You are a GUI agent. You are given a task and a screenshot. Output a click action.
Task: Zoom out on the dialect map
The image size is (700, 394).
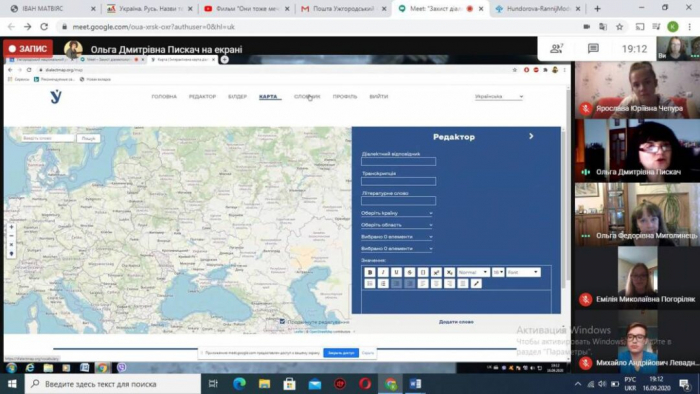click(12, 236)
